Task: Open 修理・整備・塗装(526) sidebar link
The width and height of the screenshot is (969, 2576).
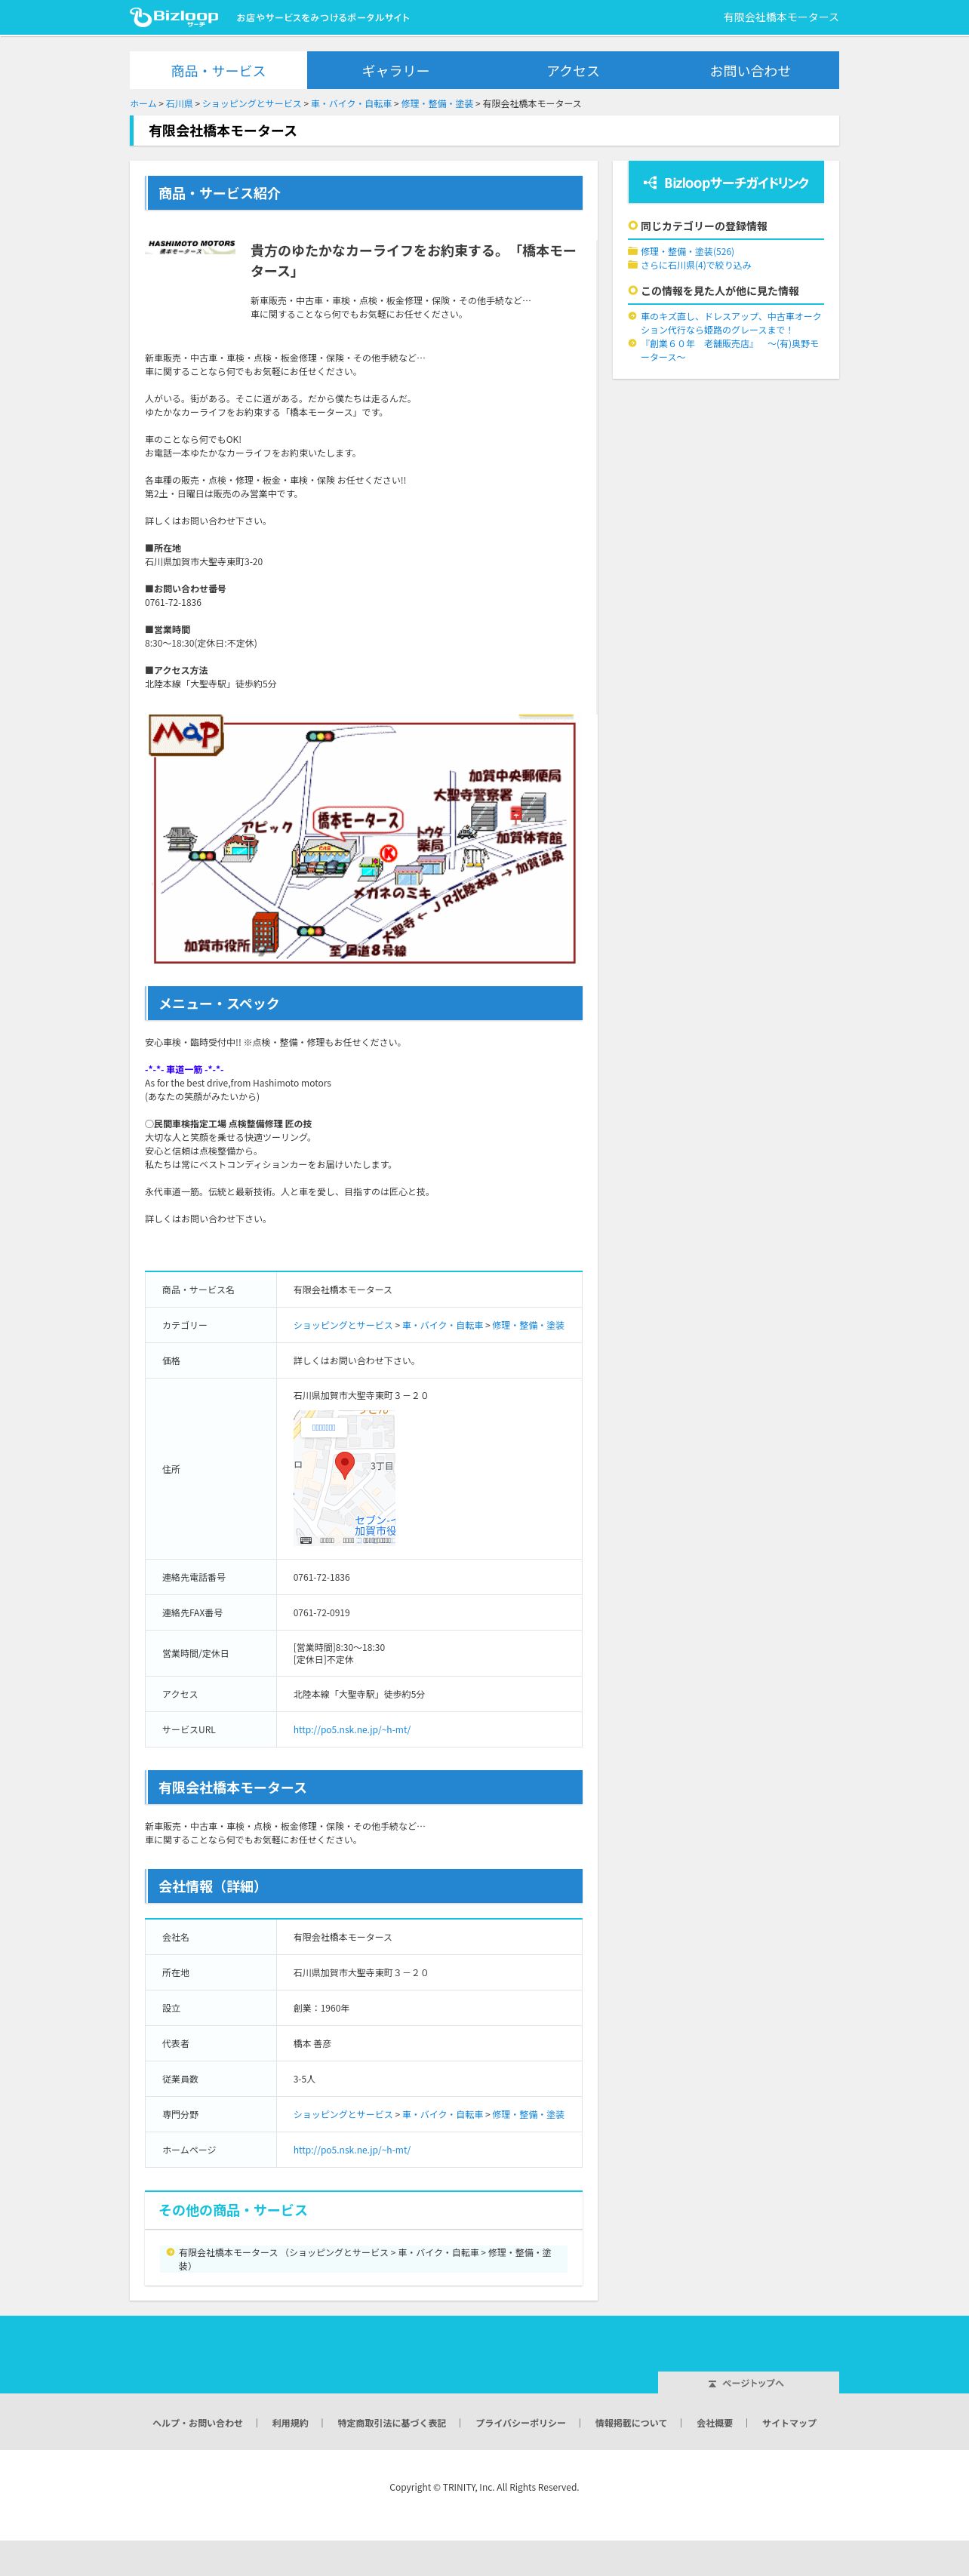Action: 687,252
